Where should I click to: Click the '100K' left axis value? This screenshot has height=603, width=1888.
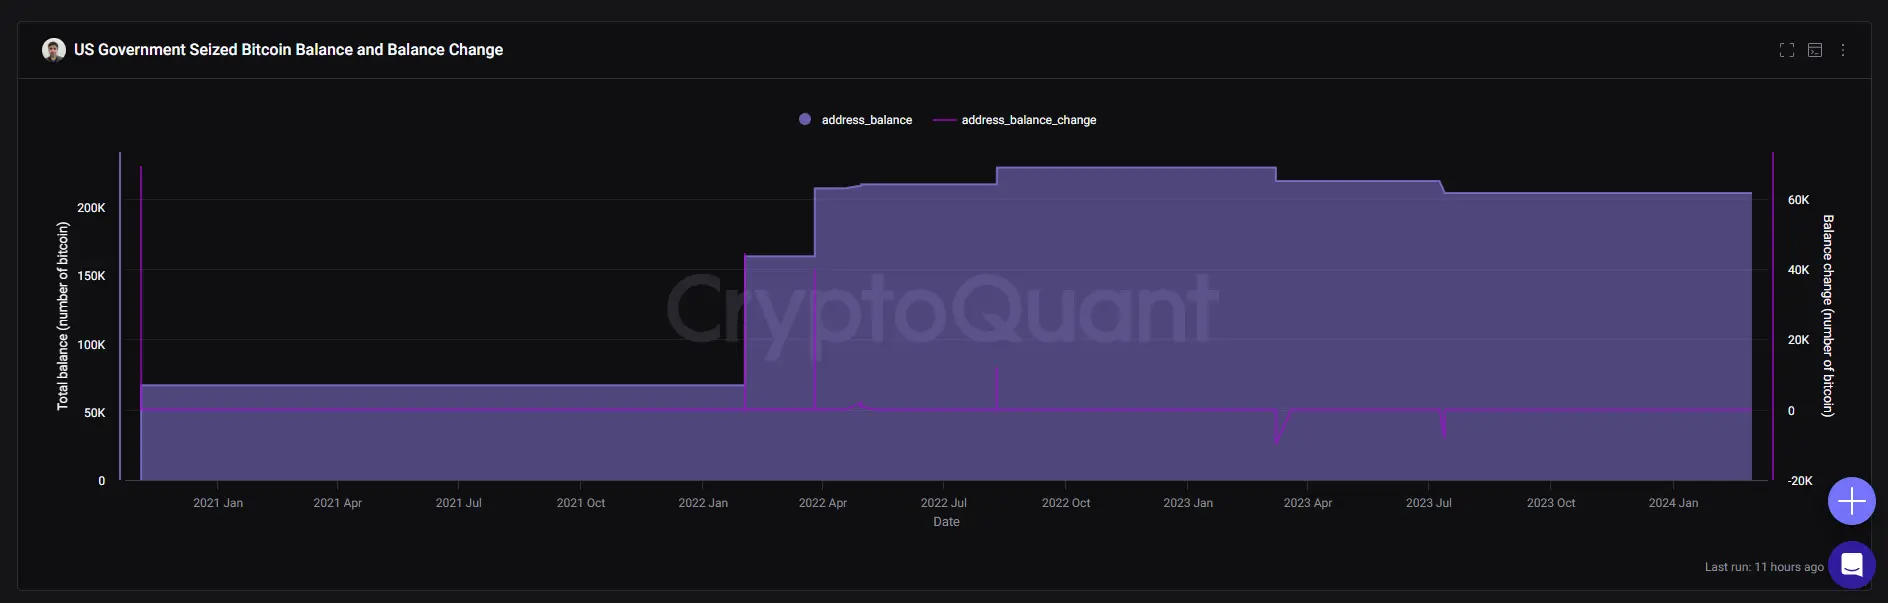91,345
